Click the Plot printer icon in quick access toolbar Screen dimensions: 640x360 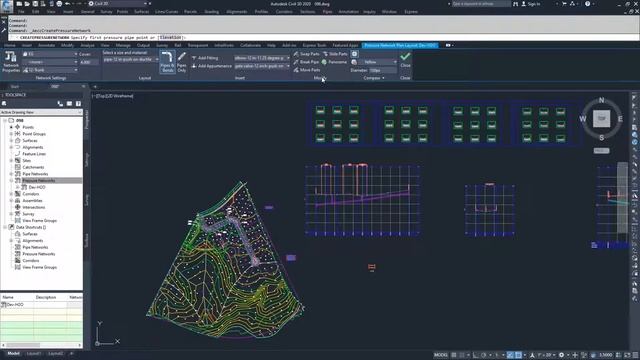(x=59, y=4)
